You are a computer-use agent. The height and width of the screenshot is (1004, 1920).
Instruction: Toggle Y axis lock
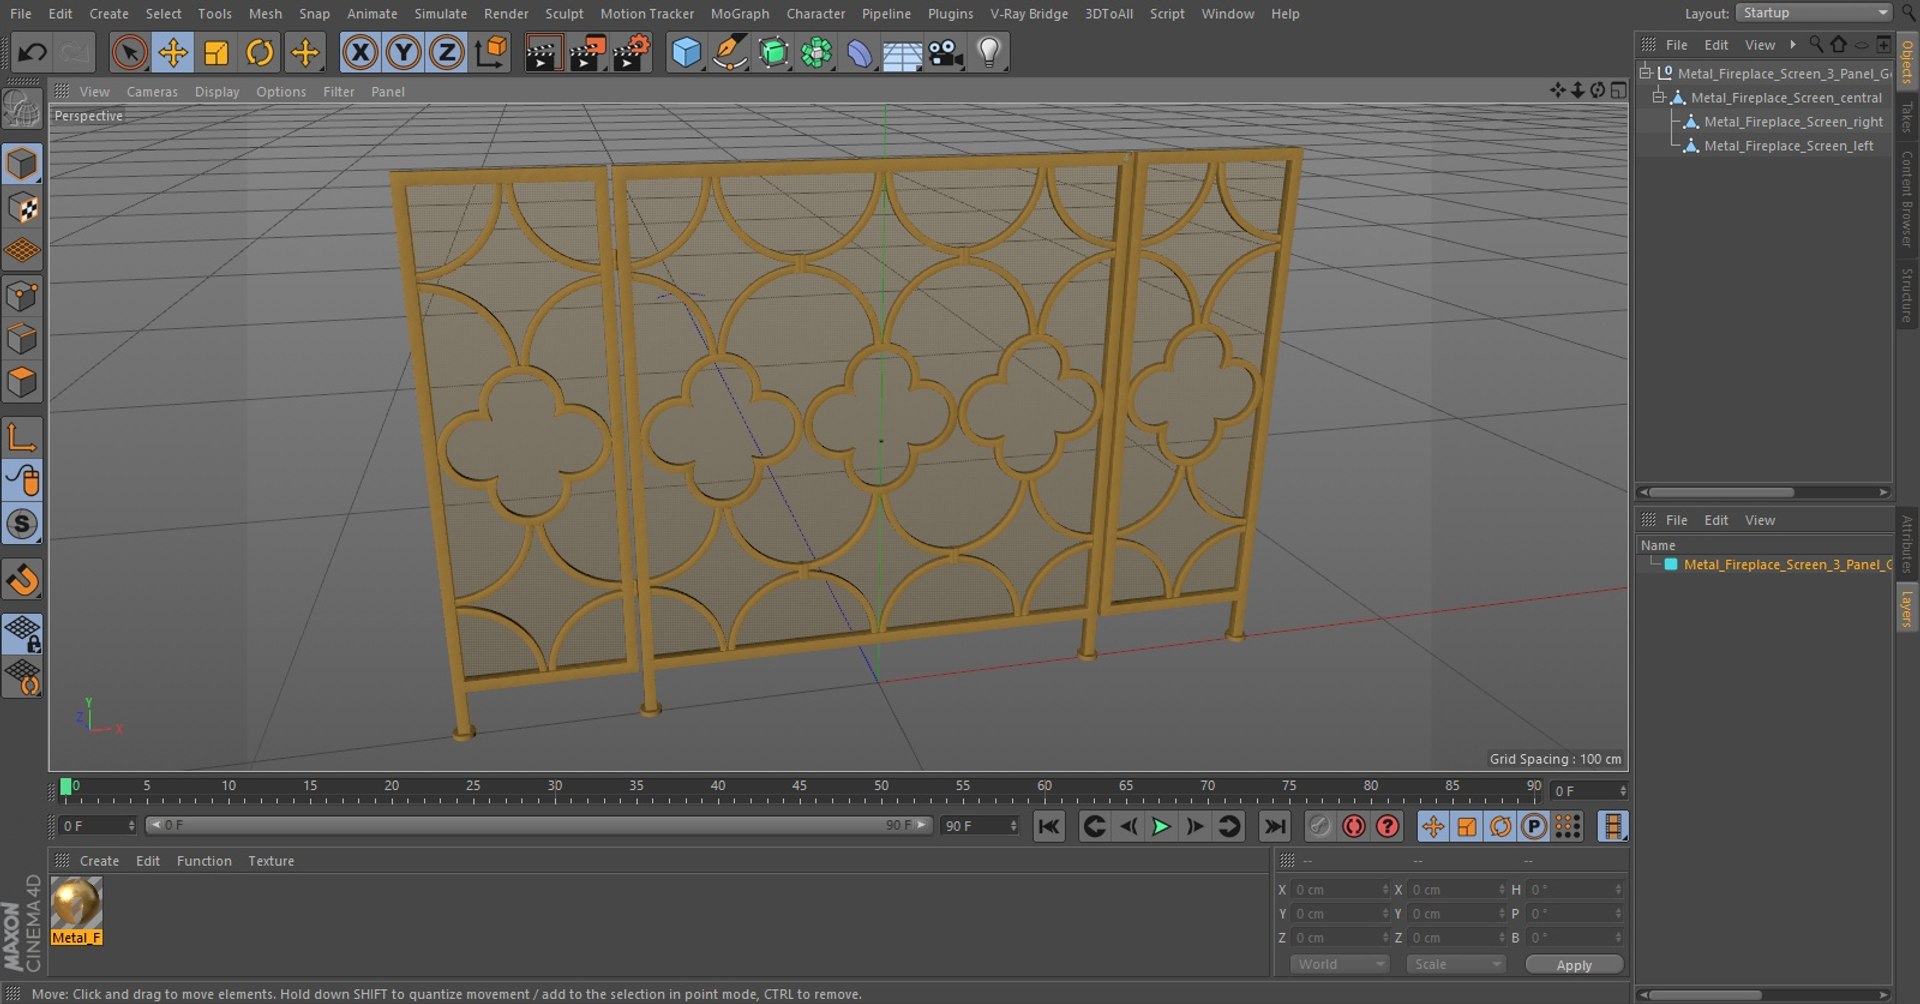[403, 52]
